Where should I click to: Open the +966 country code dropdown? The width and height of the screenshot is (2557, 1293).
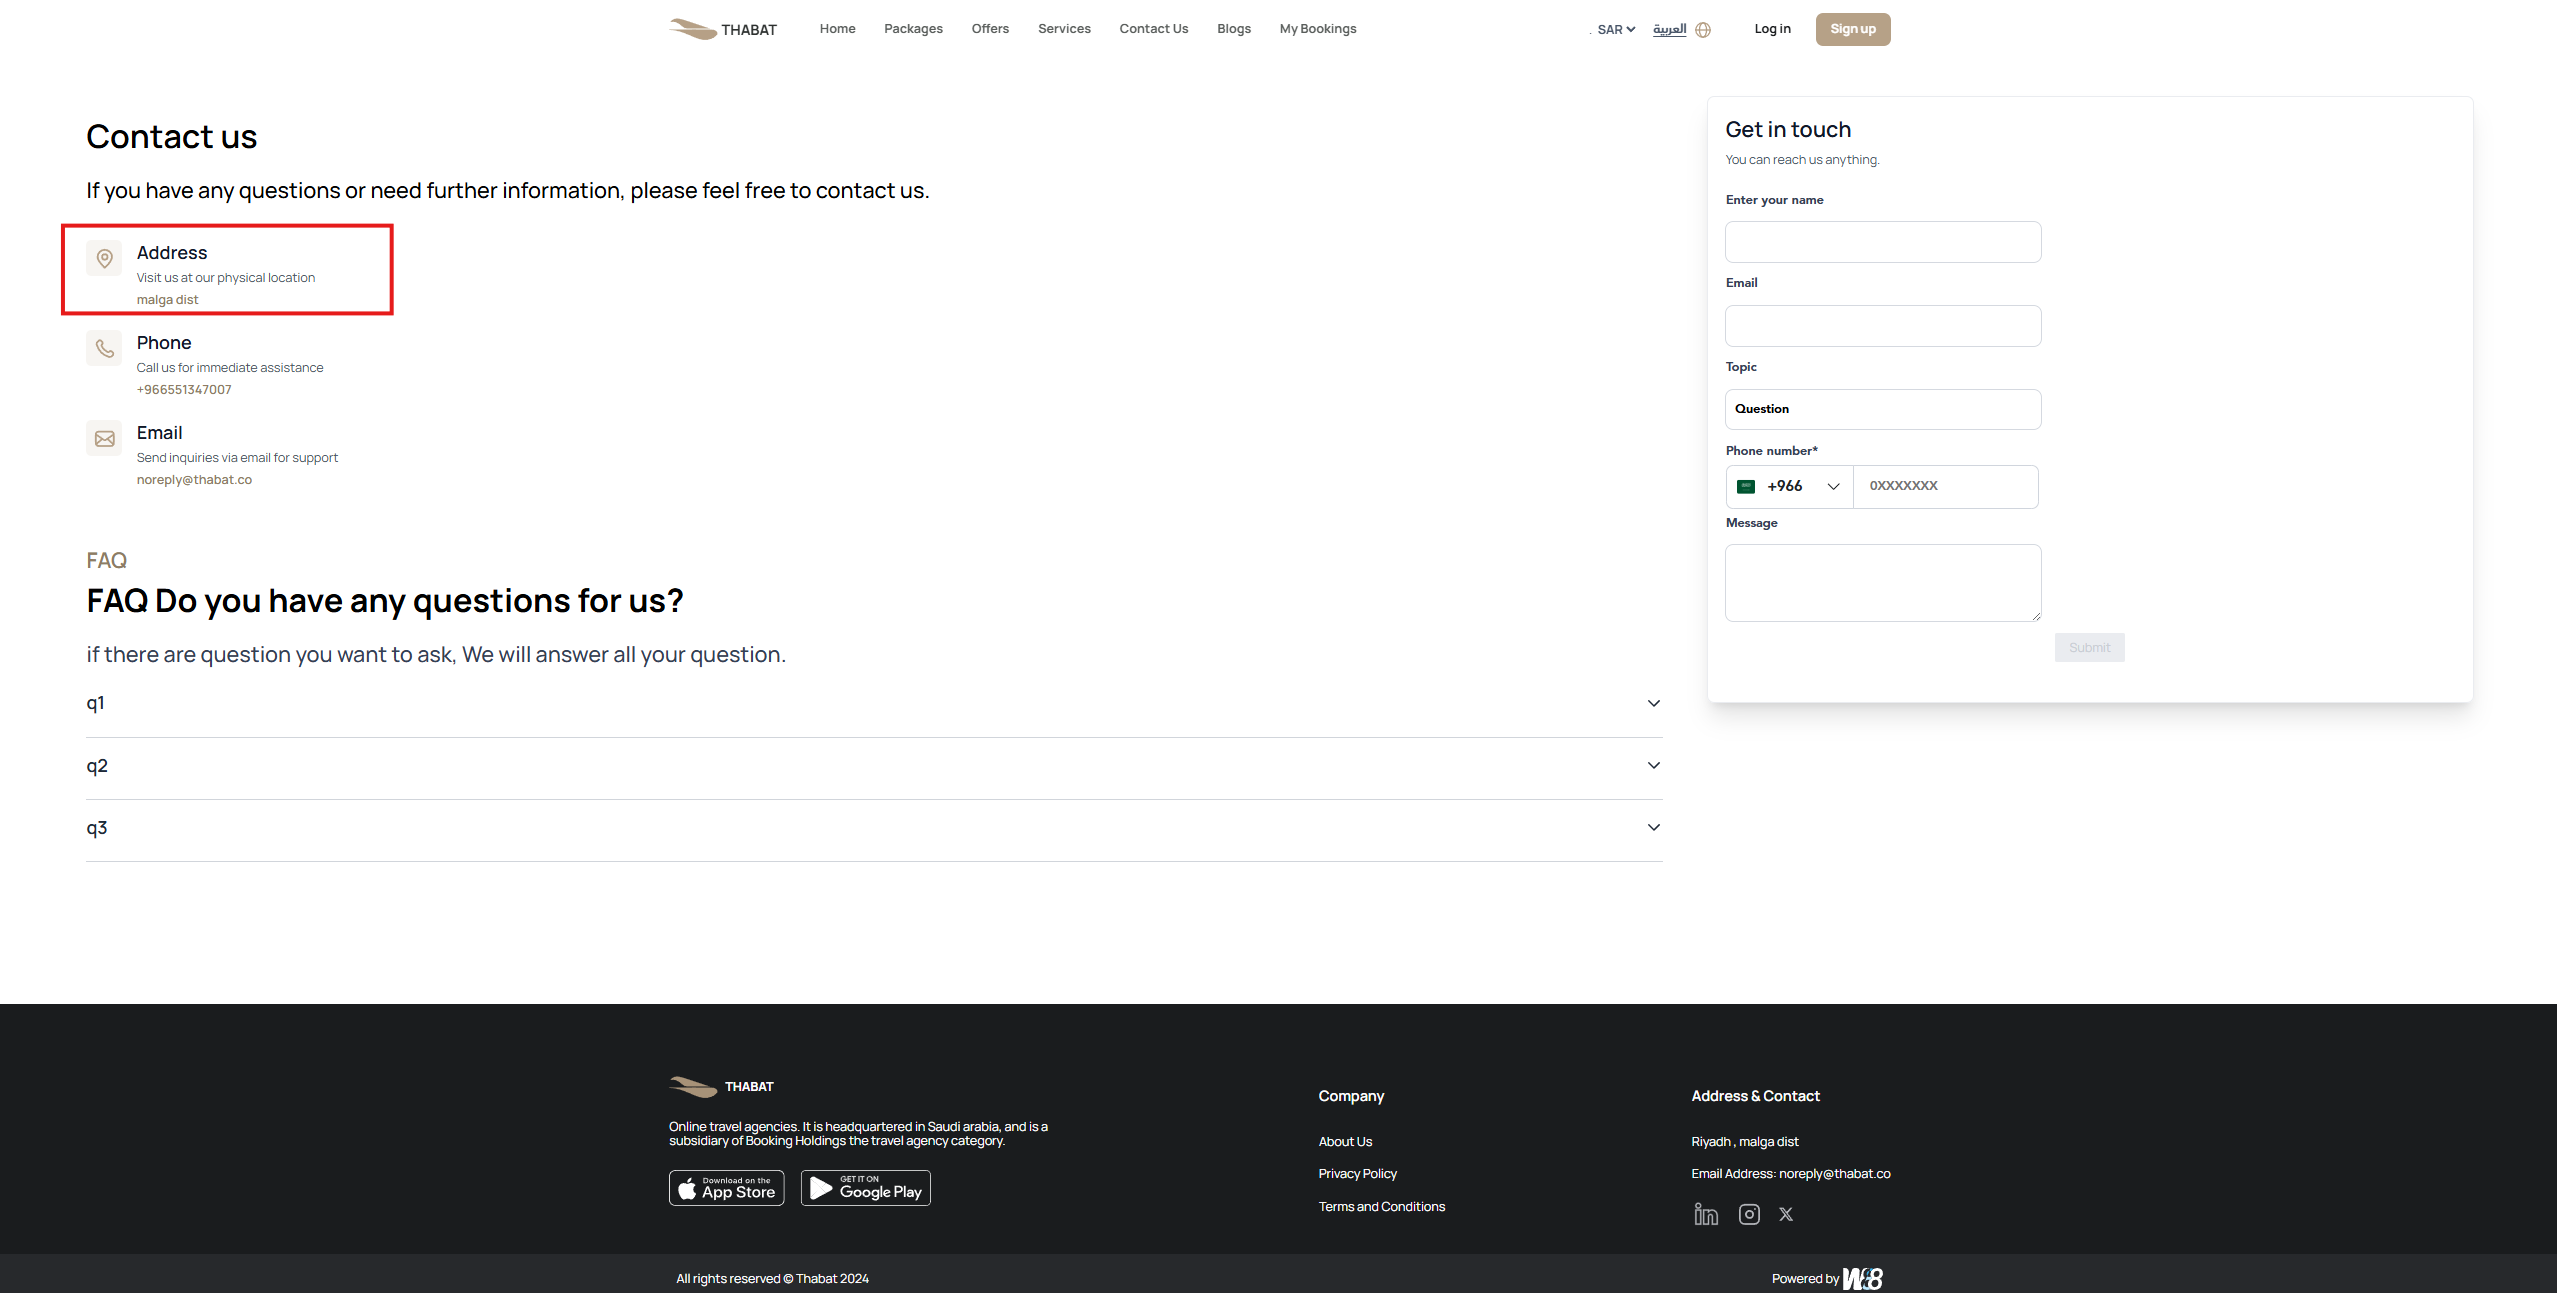pos(1789,487)
